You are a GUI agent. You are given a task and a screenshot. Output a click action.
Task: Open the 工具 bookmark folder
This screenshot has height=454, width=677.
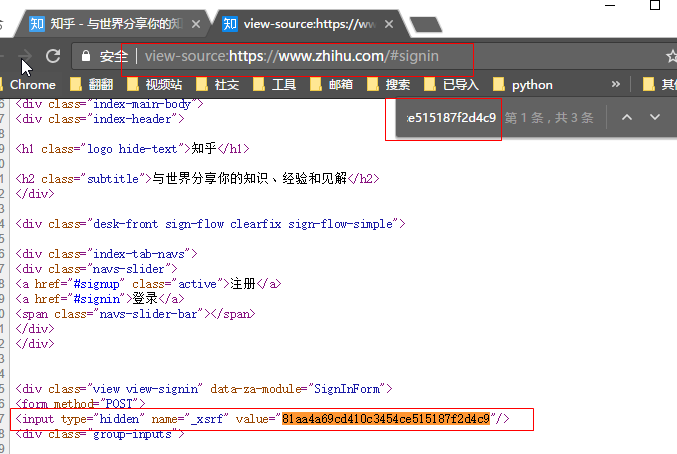[x=275, y=85]
